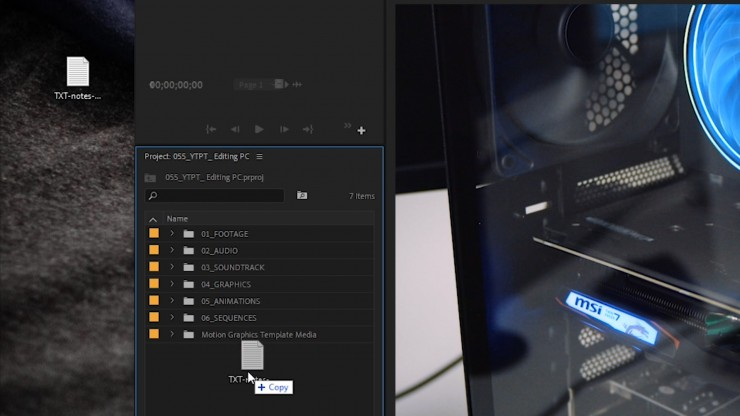Click the project search filter bin icon
The image size is (740, 416).
[302, 196]
